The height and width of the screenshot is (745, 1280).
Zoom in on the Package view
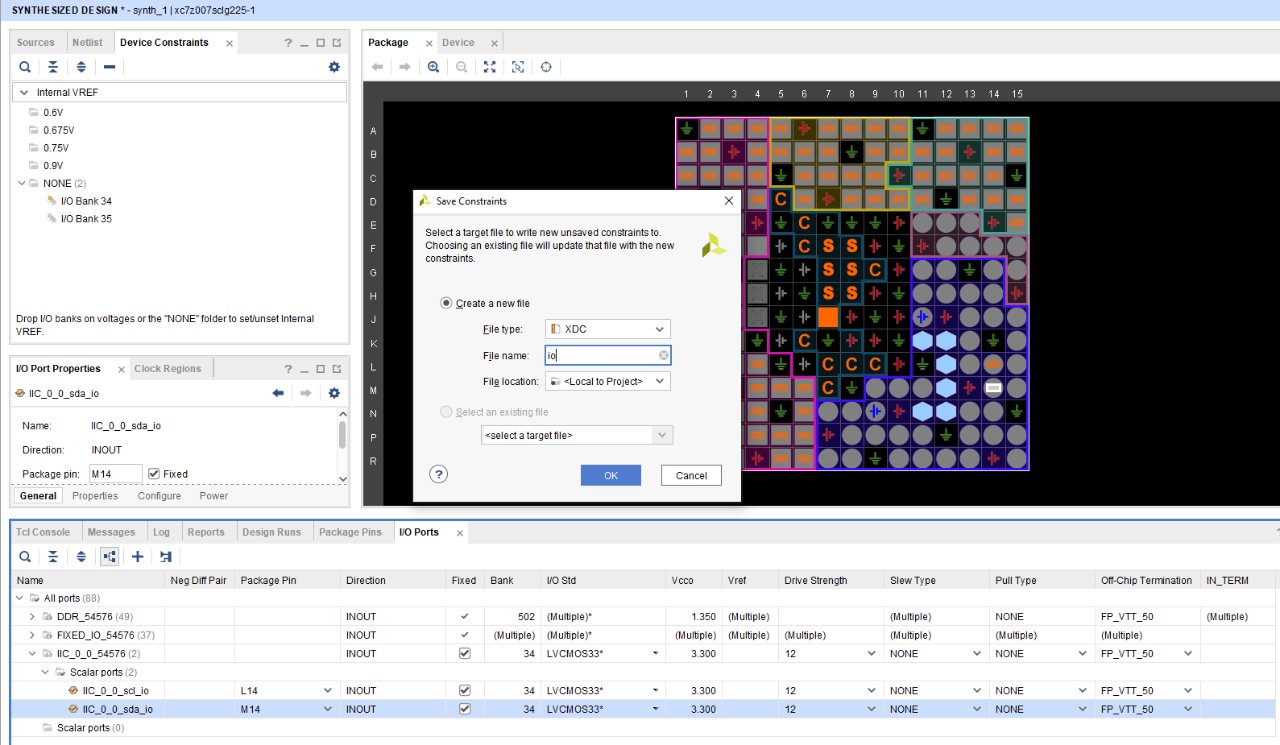tap(433, 67)
